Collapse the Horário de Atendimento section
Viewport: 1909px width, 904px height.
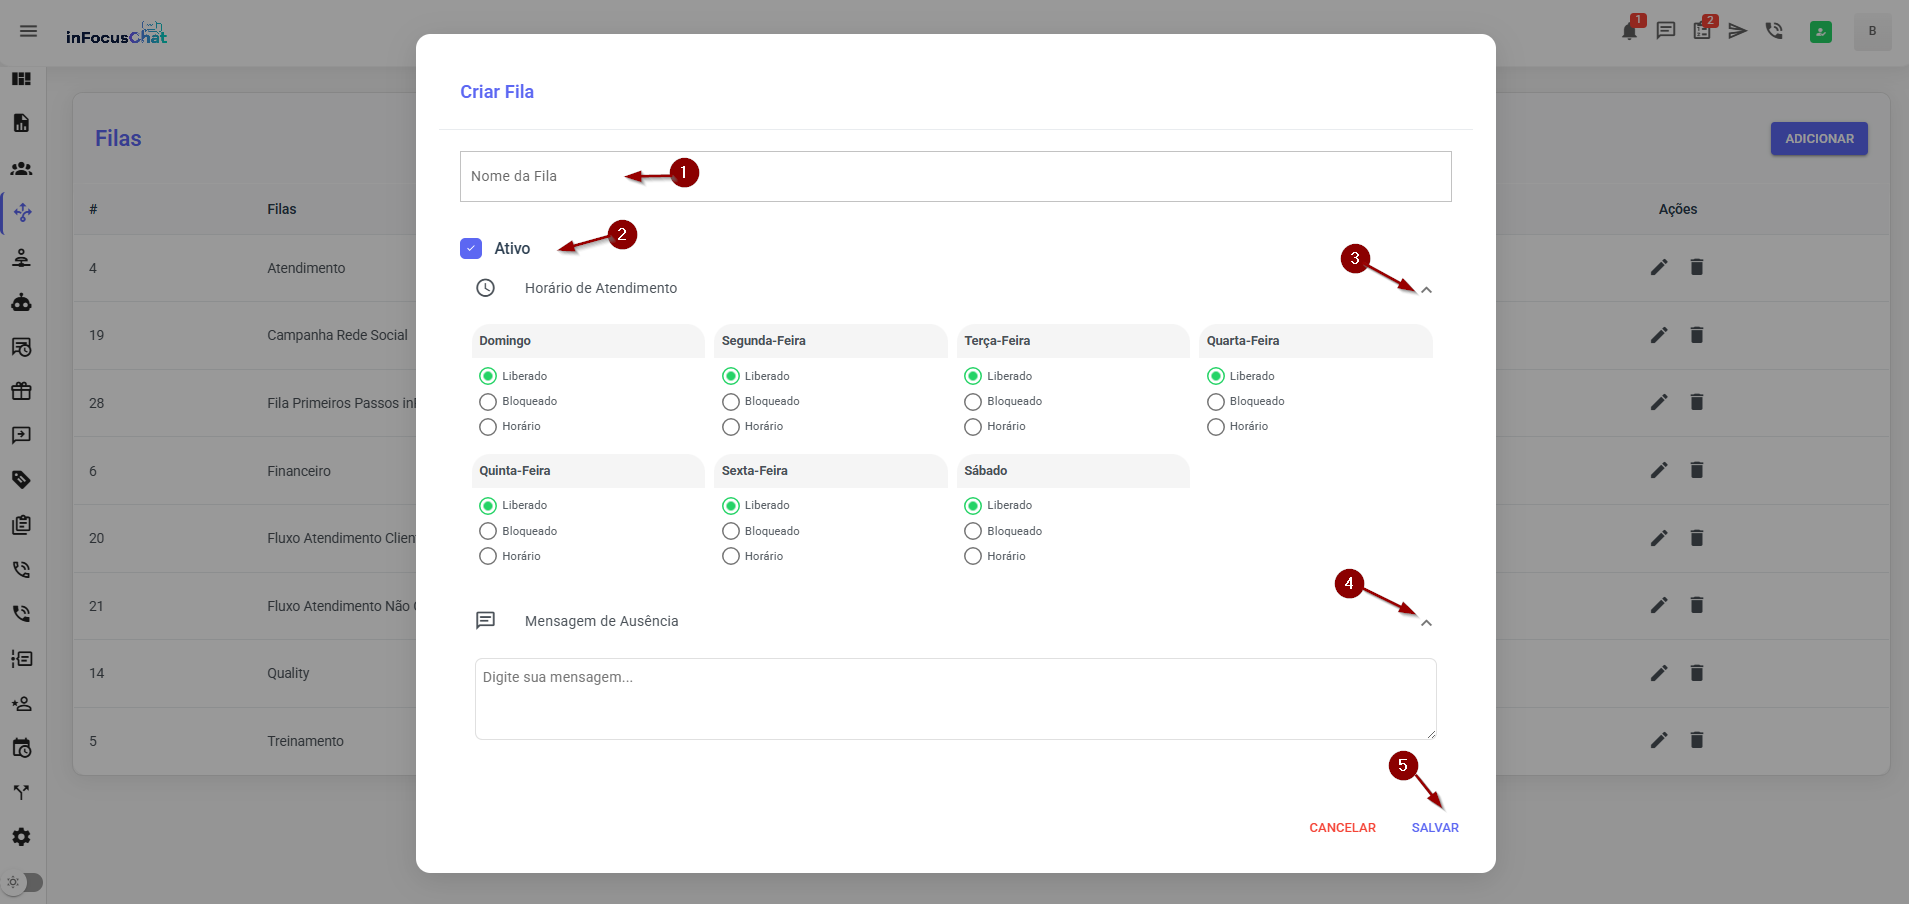click(1426, 290)
